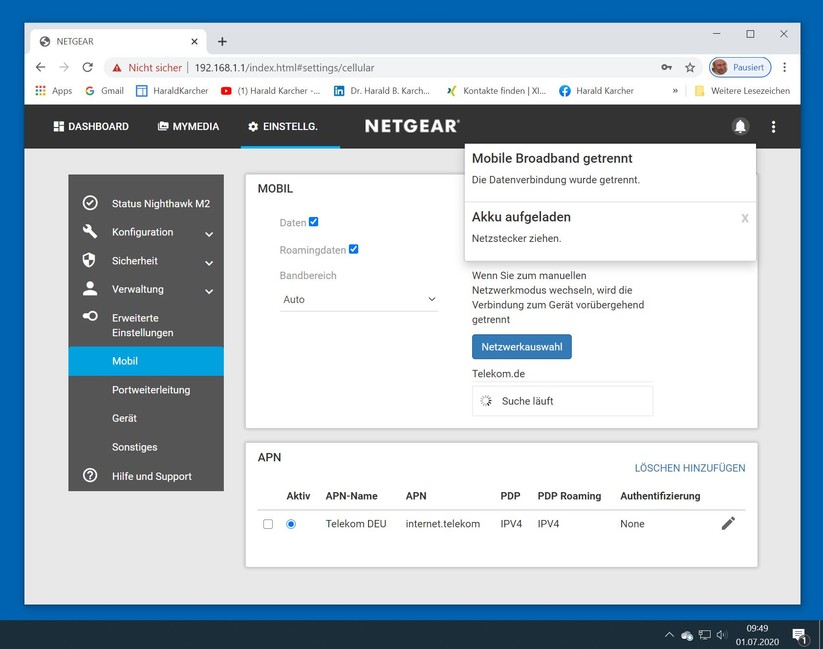
Task: Open the three-dot NETGEAR header menu
Action: (x=773, y=127)
